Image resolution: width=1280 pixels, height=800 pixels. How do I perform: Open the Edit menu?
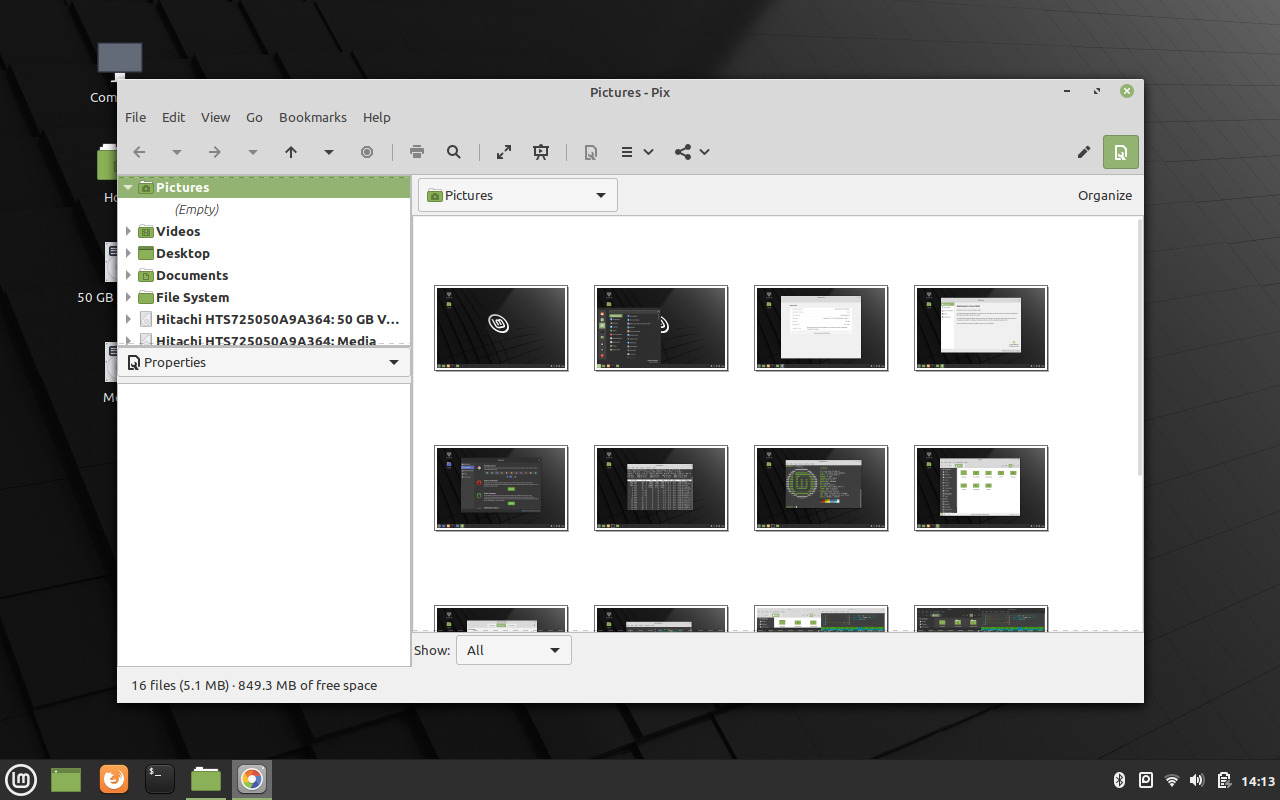(x=173, y=117)
